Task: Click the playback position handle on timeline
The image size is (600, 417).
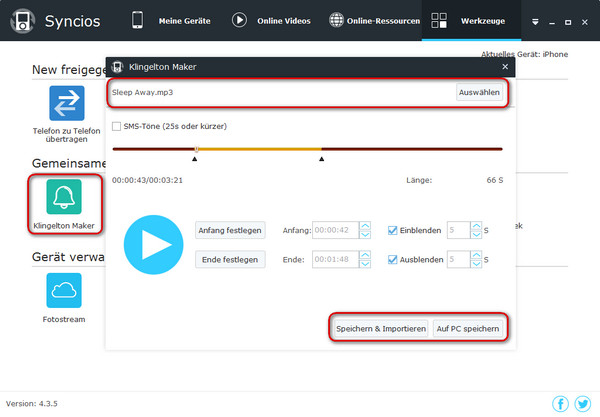Action: 196,149
